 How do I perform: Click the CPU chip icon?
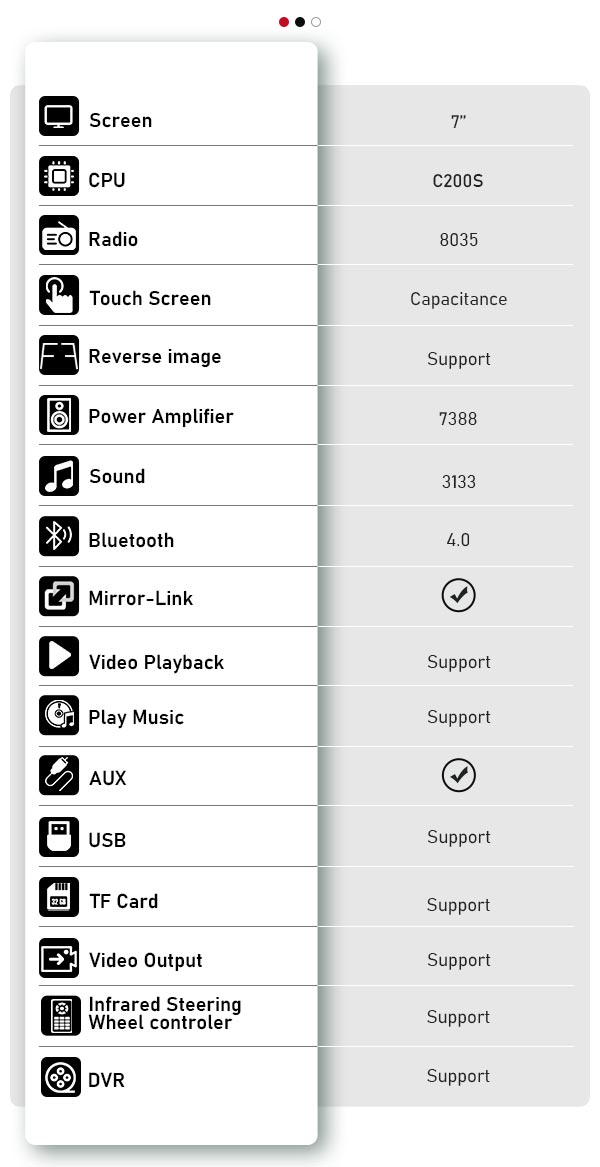pyautogui.click(x=59, y=176)
